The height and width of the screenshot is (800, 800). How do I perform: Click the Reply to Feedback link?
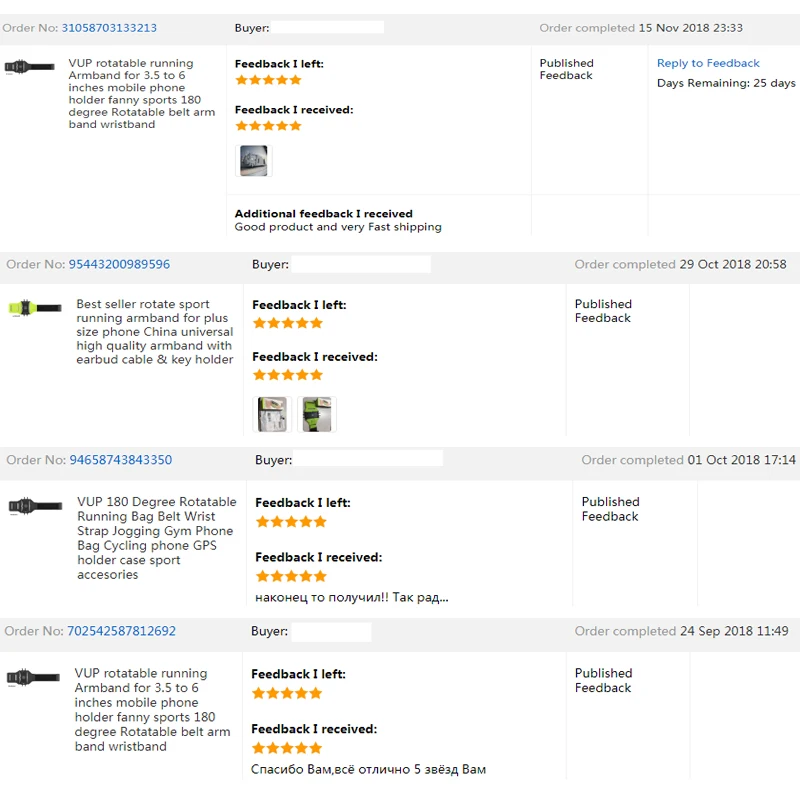coord(708,63)
